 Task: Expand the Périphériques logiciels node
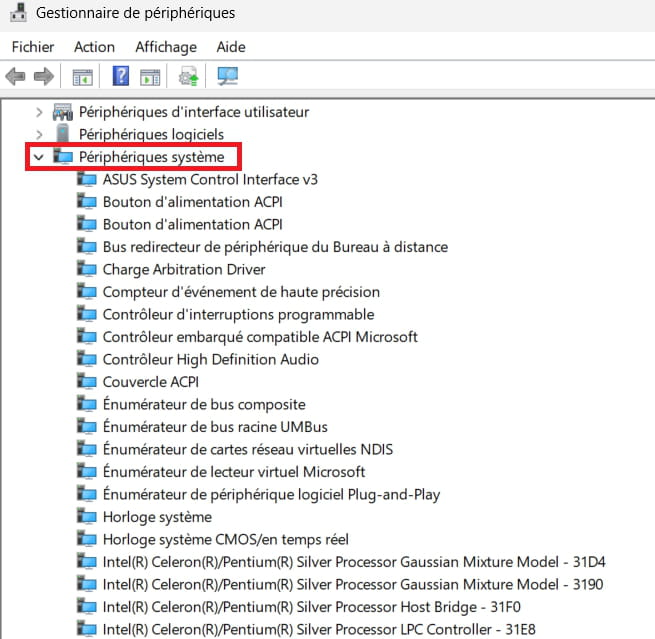coord(39,134)
